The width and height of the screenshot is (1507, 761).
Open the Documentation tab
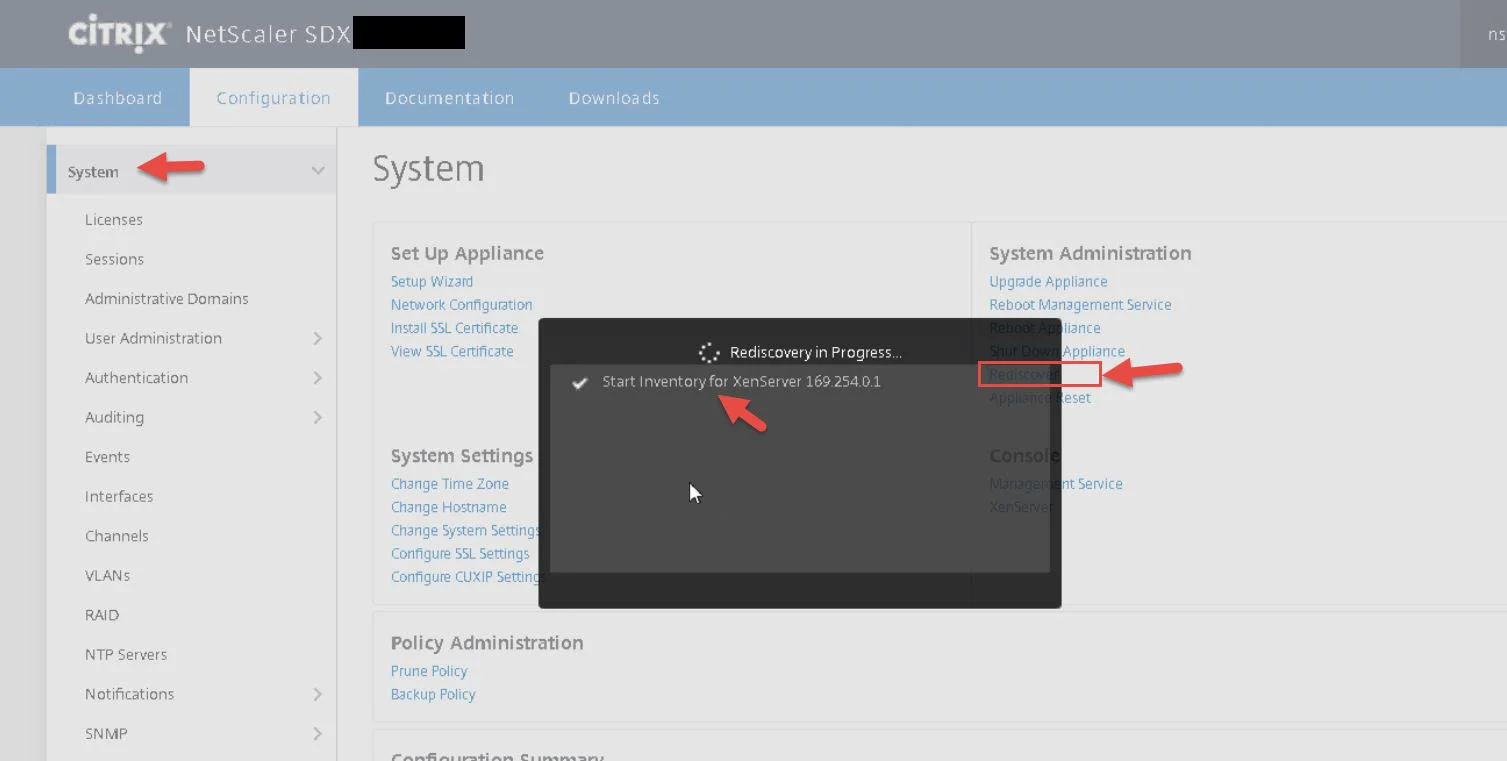(x=449, y=98)
